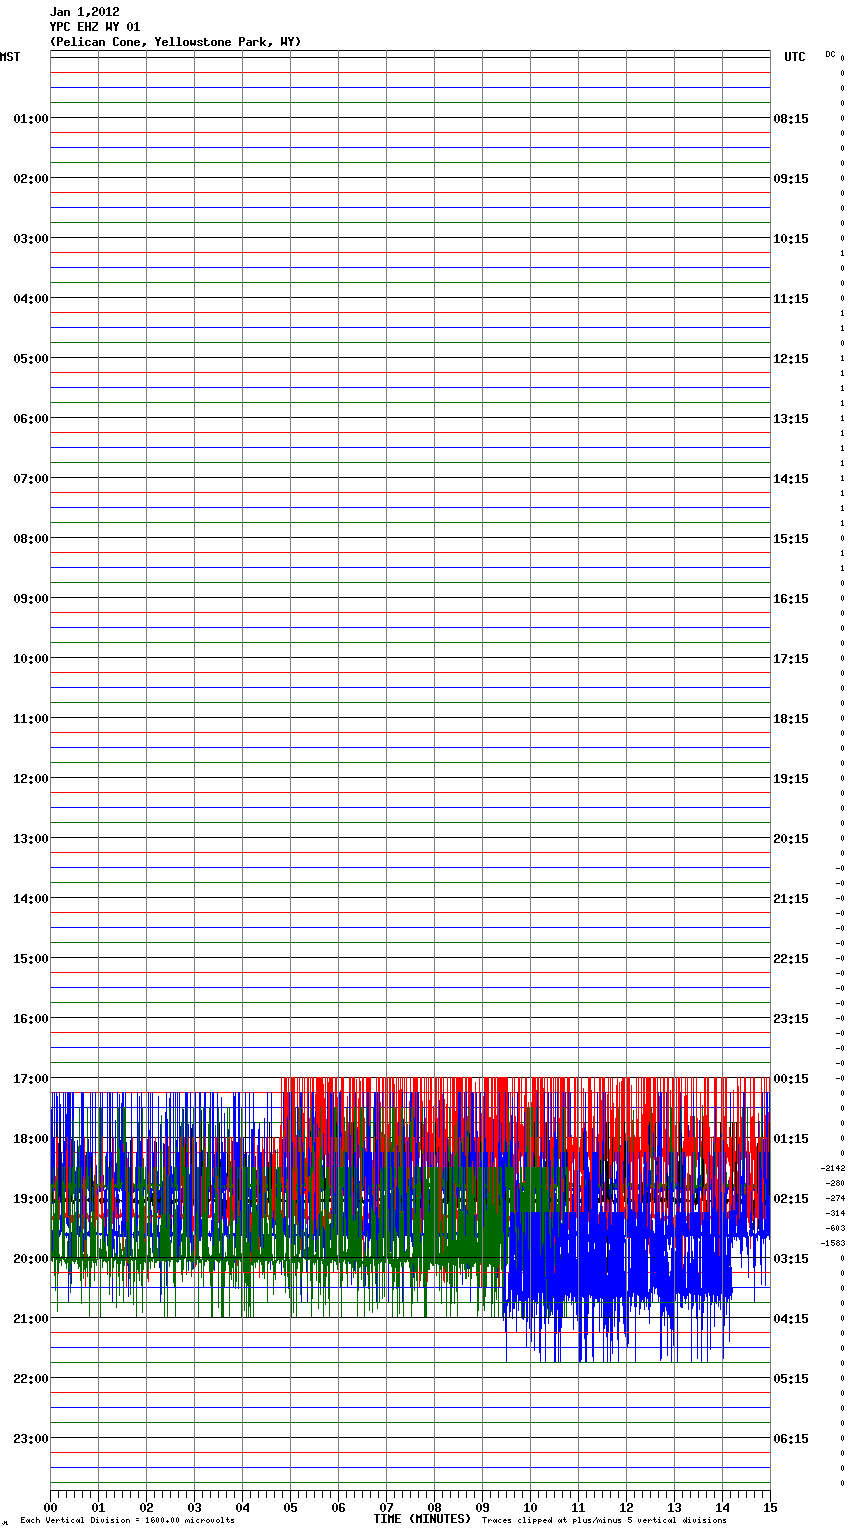Click the 06:15 UTC time label
The image size is (850, 1534).
click(x=791, y=1439)
